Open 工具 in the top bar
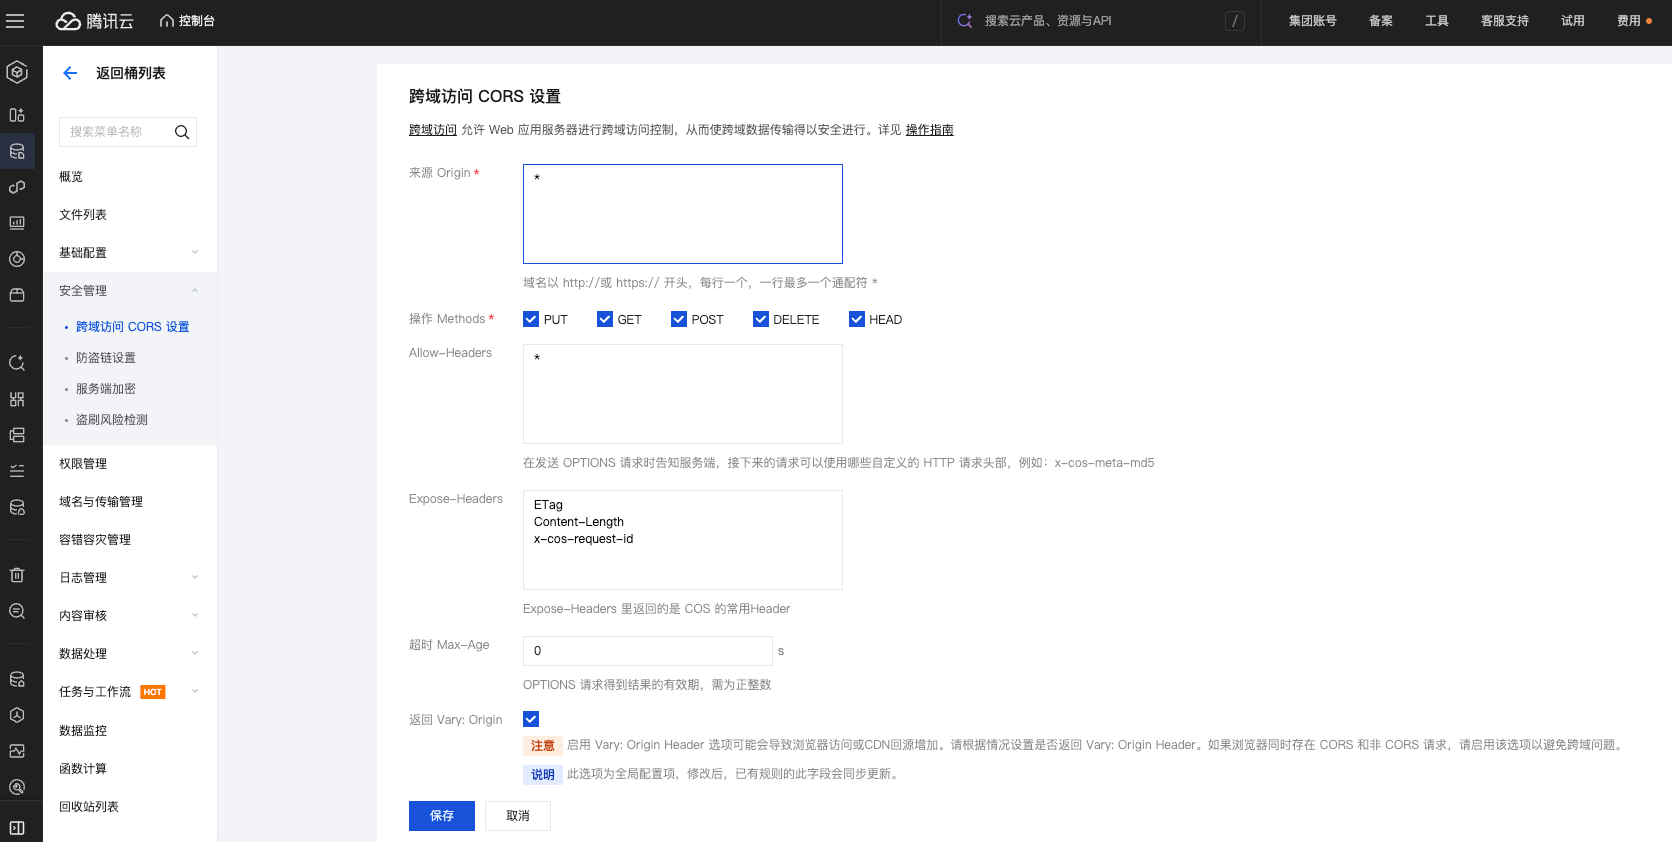This screenshot has height=842, width=1672. click(x=1437, y=21)
